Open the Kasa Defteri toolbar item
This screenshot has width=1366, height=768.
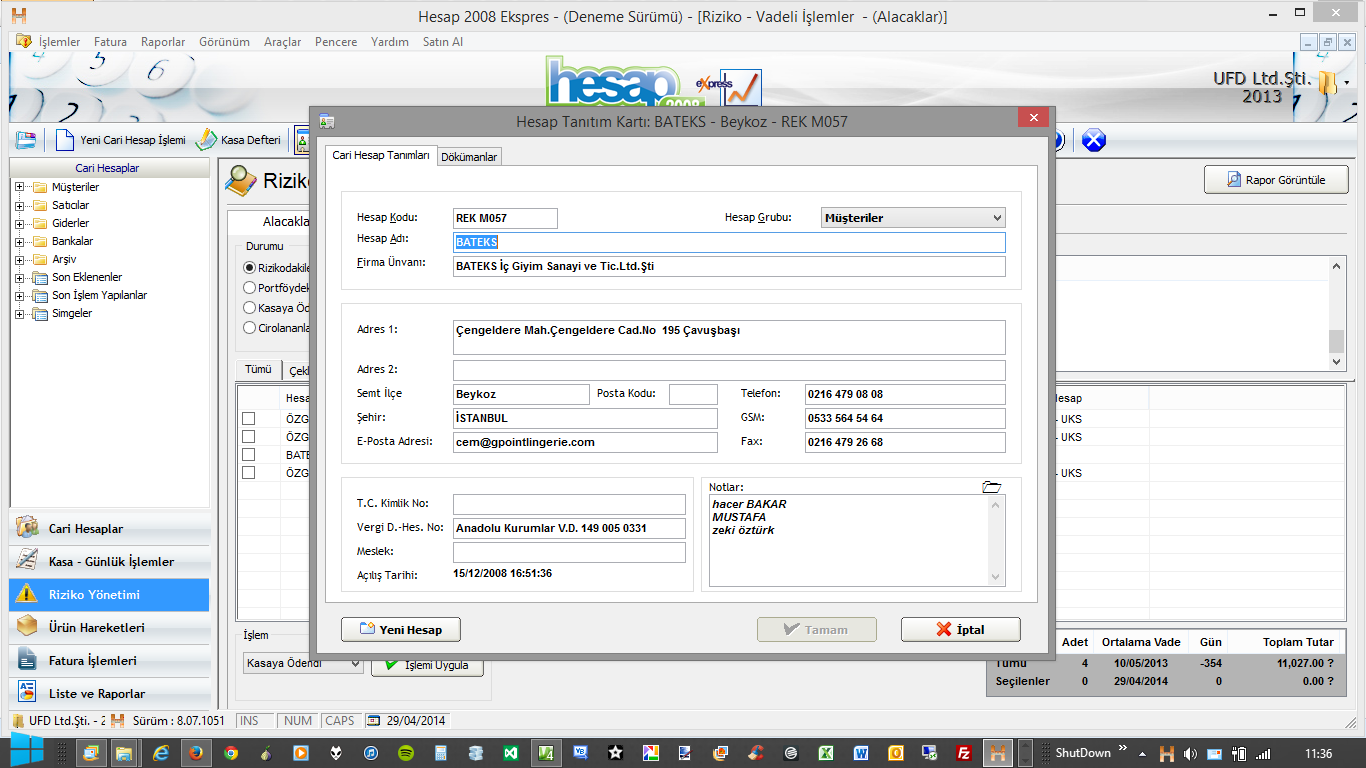[239, 140]
